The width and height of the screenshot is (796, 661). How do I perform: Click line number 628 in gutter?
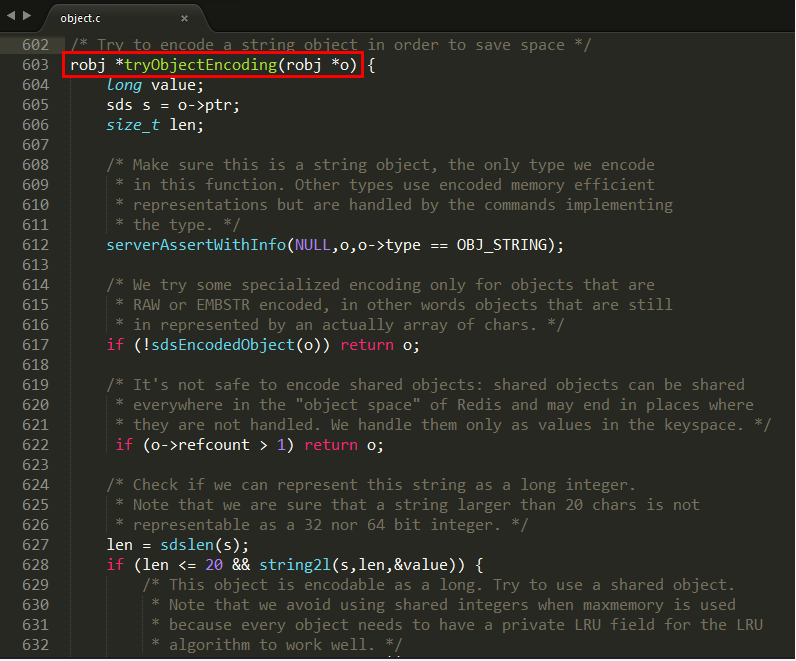35,565
